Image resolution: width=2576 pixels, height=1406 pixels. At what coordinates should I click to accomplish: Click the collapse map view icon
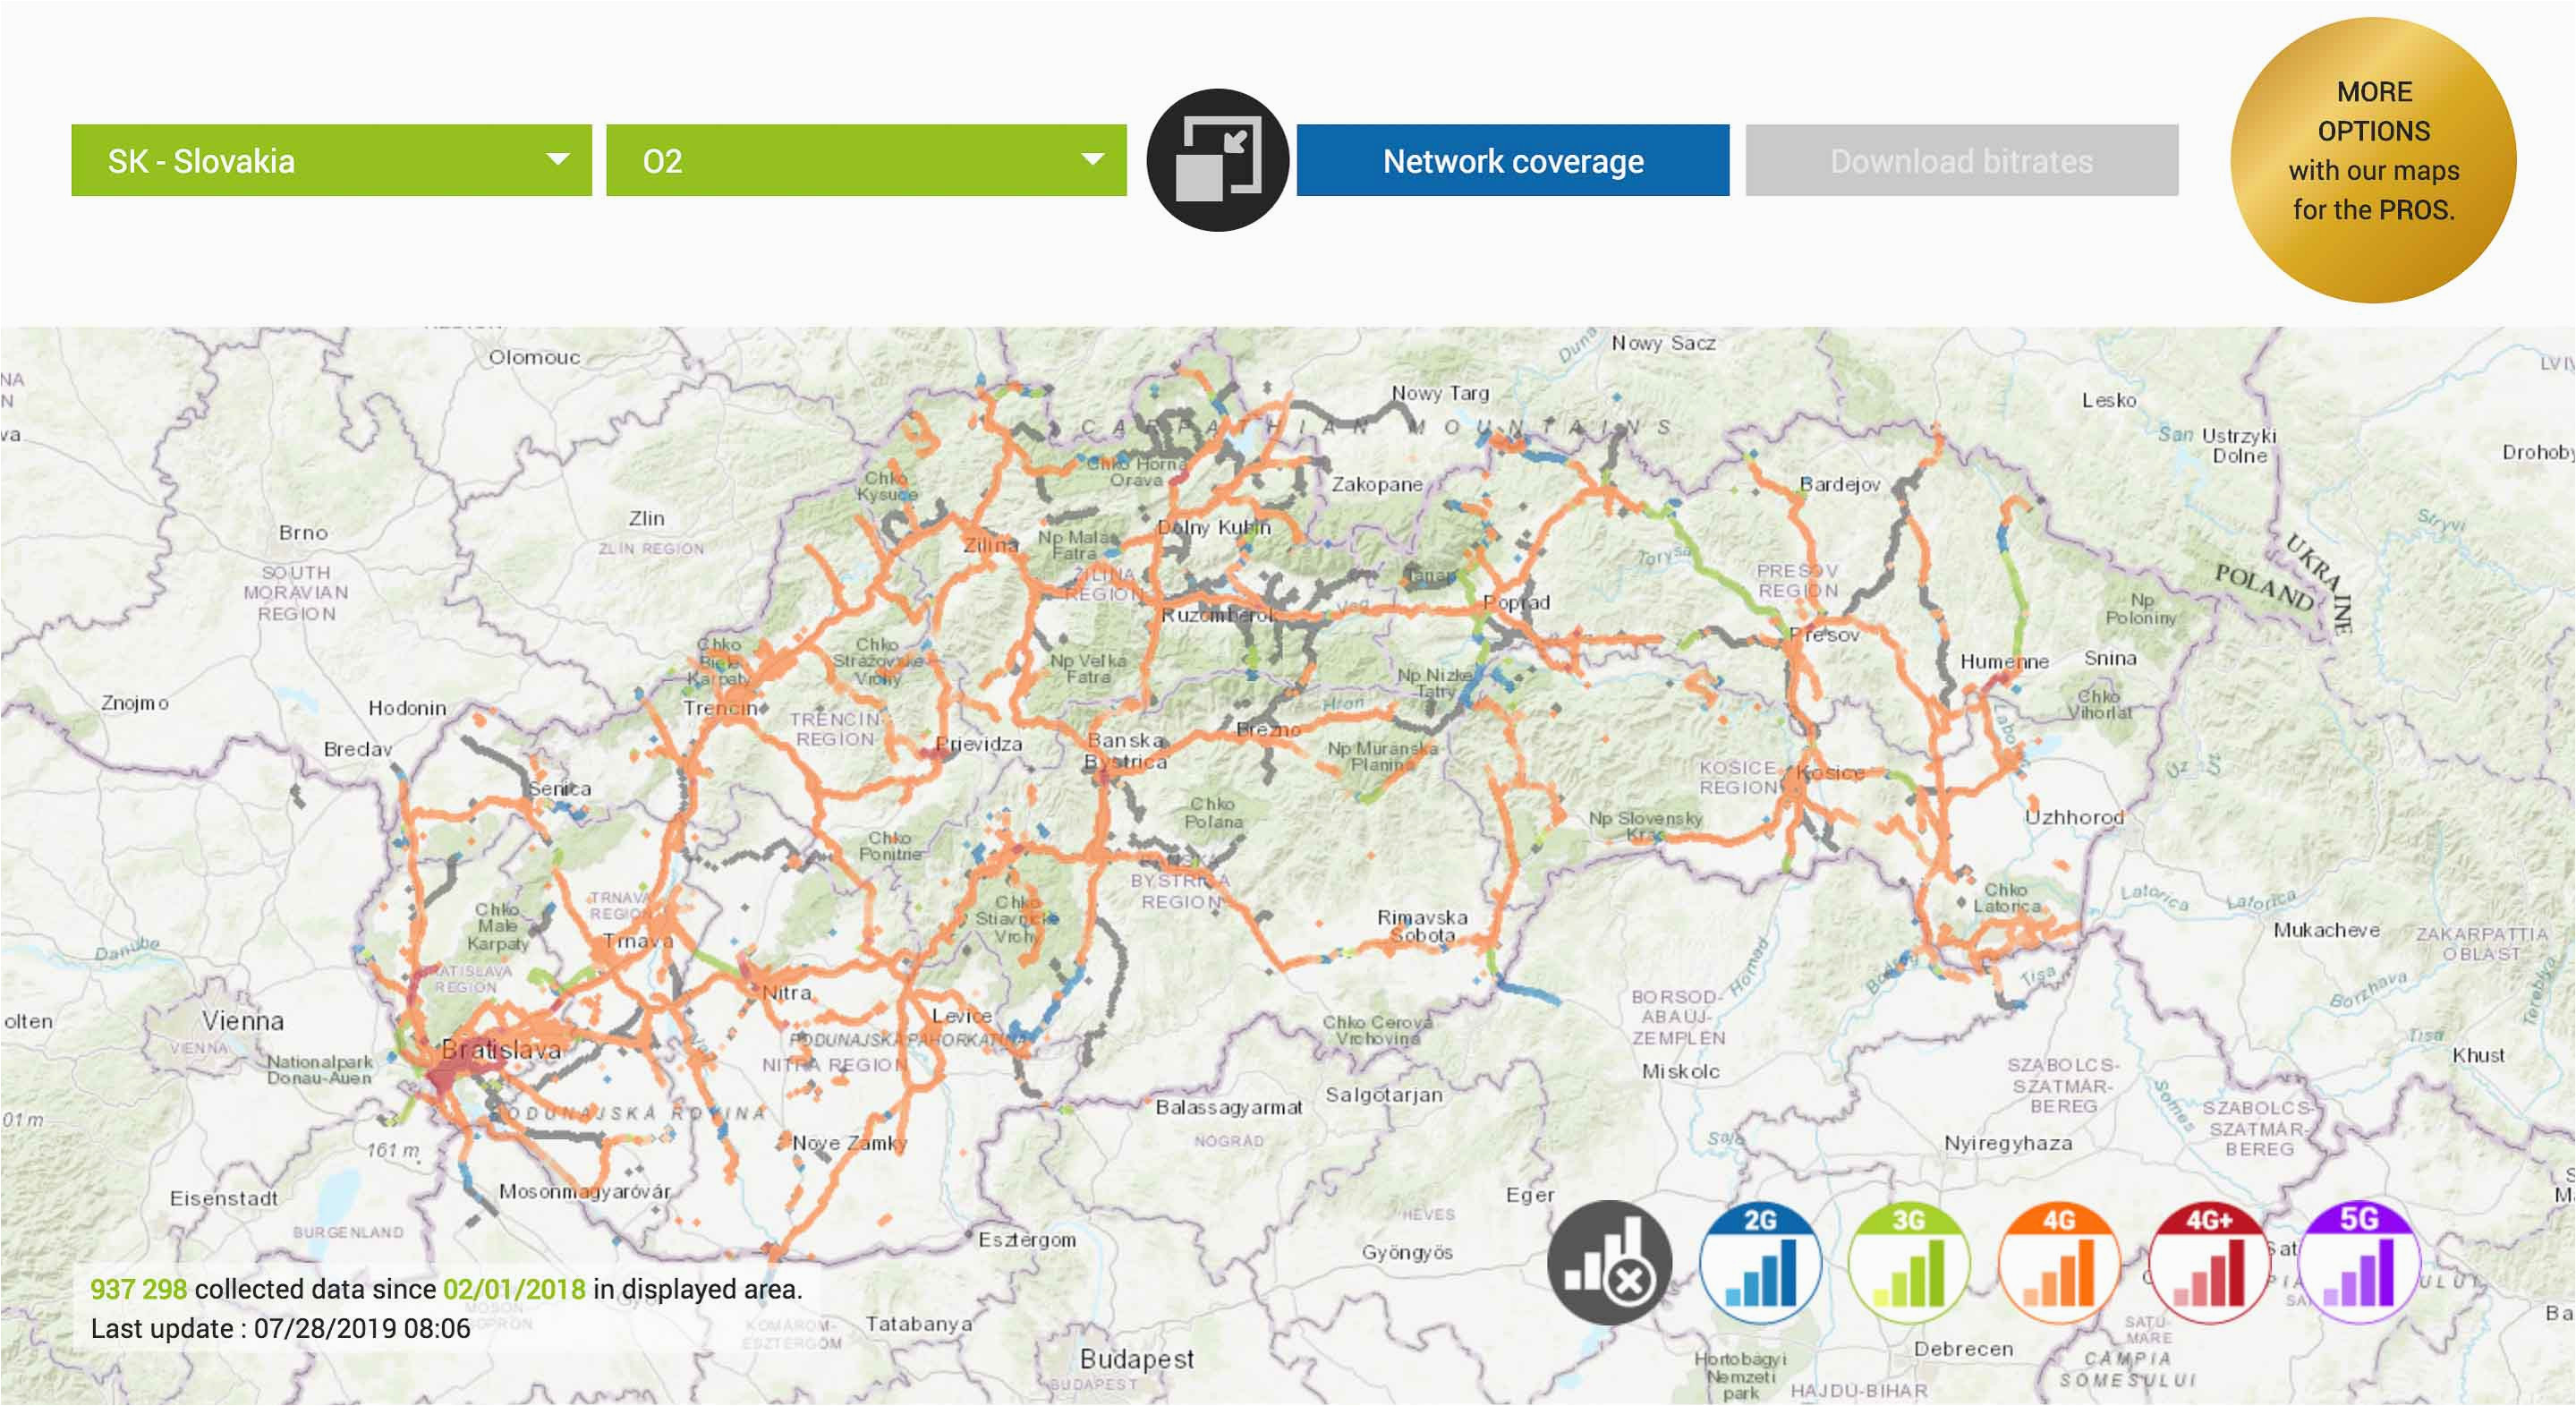pos(1217,160)
